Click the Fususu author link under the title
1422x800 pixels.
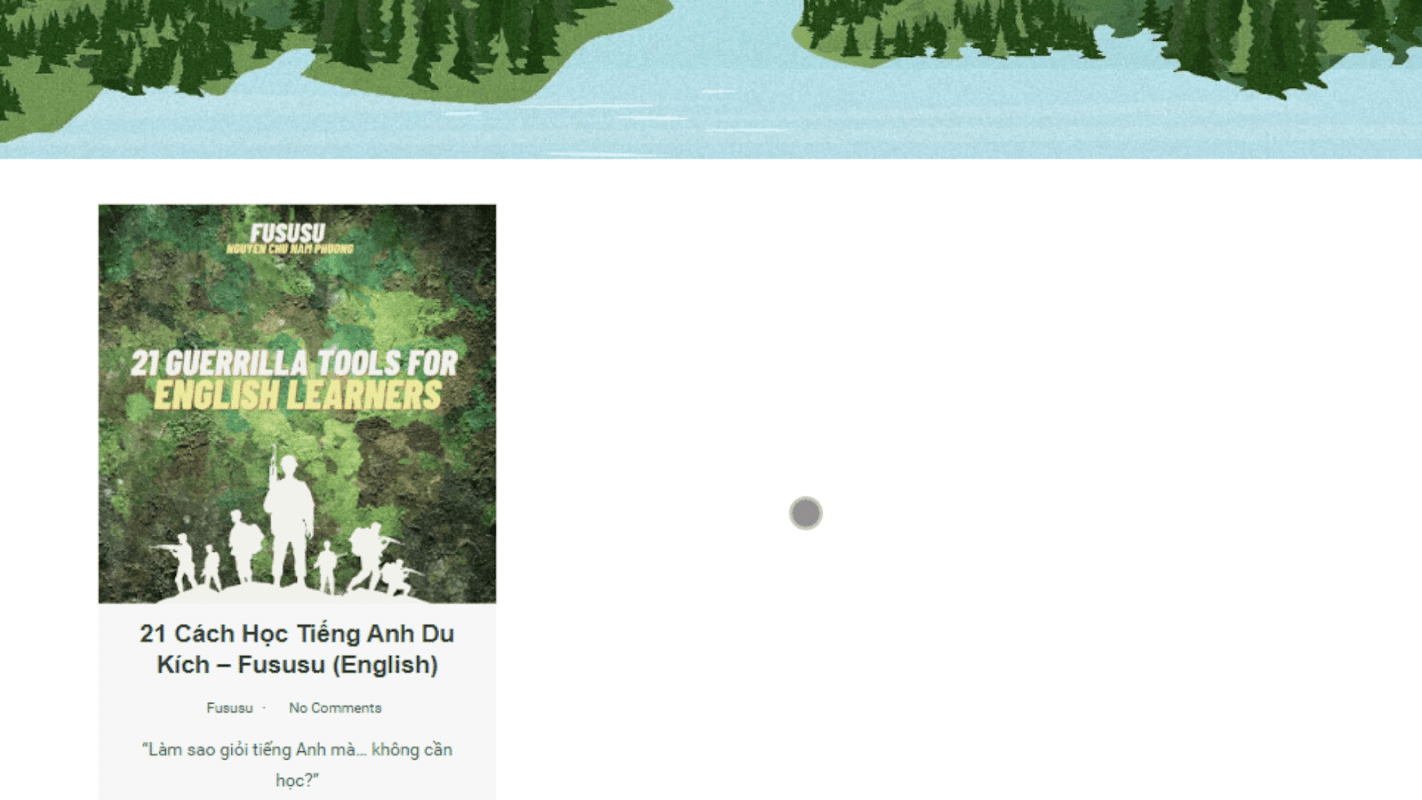coord(230,708)
